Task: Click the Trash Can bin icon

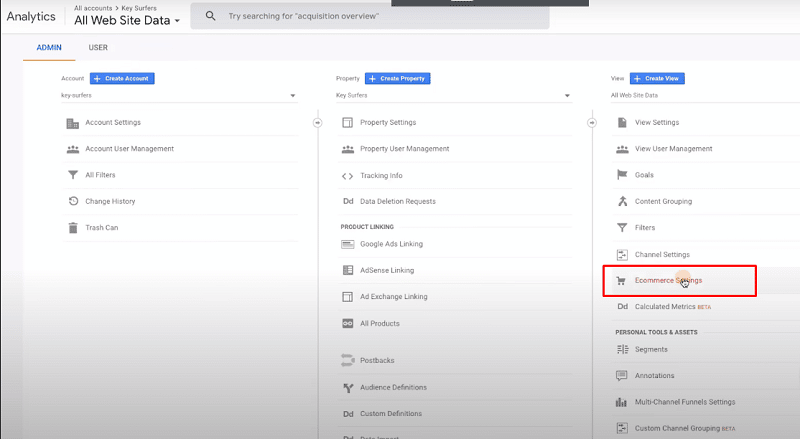Action: [x=73, y=228]
